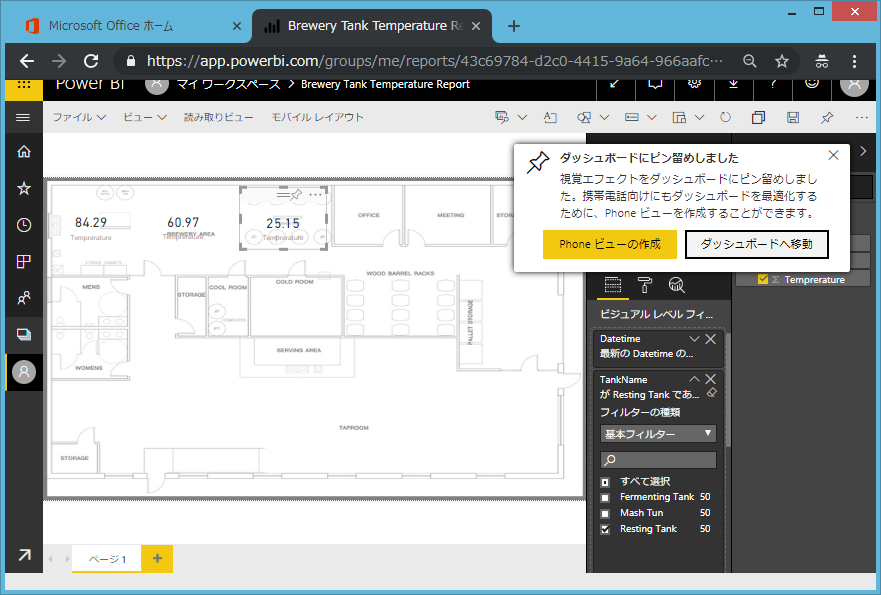The width and height of the screenshot is (881, 595).
Task: Pin the selected 25.15 card visual
Action: coord(296,195)
